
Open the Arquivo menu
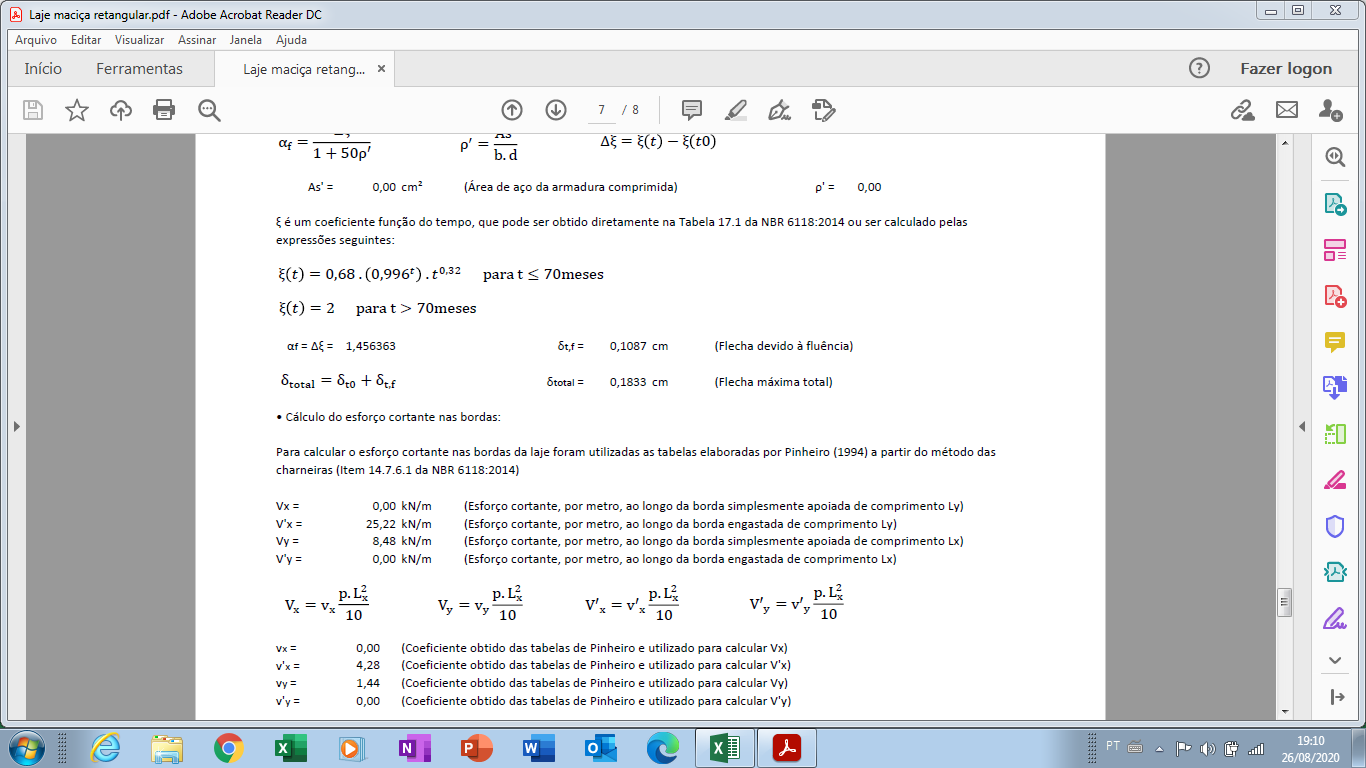(x=36, y=40)
